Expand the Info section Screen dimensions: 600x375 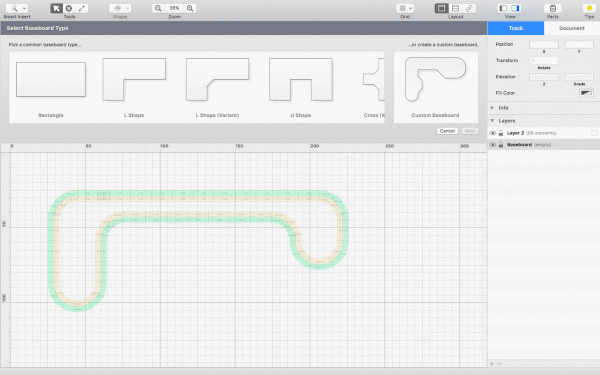pos(492,108)
